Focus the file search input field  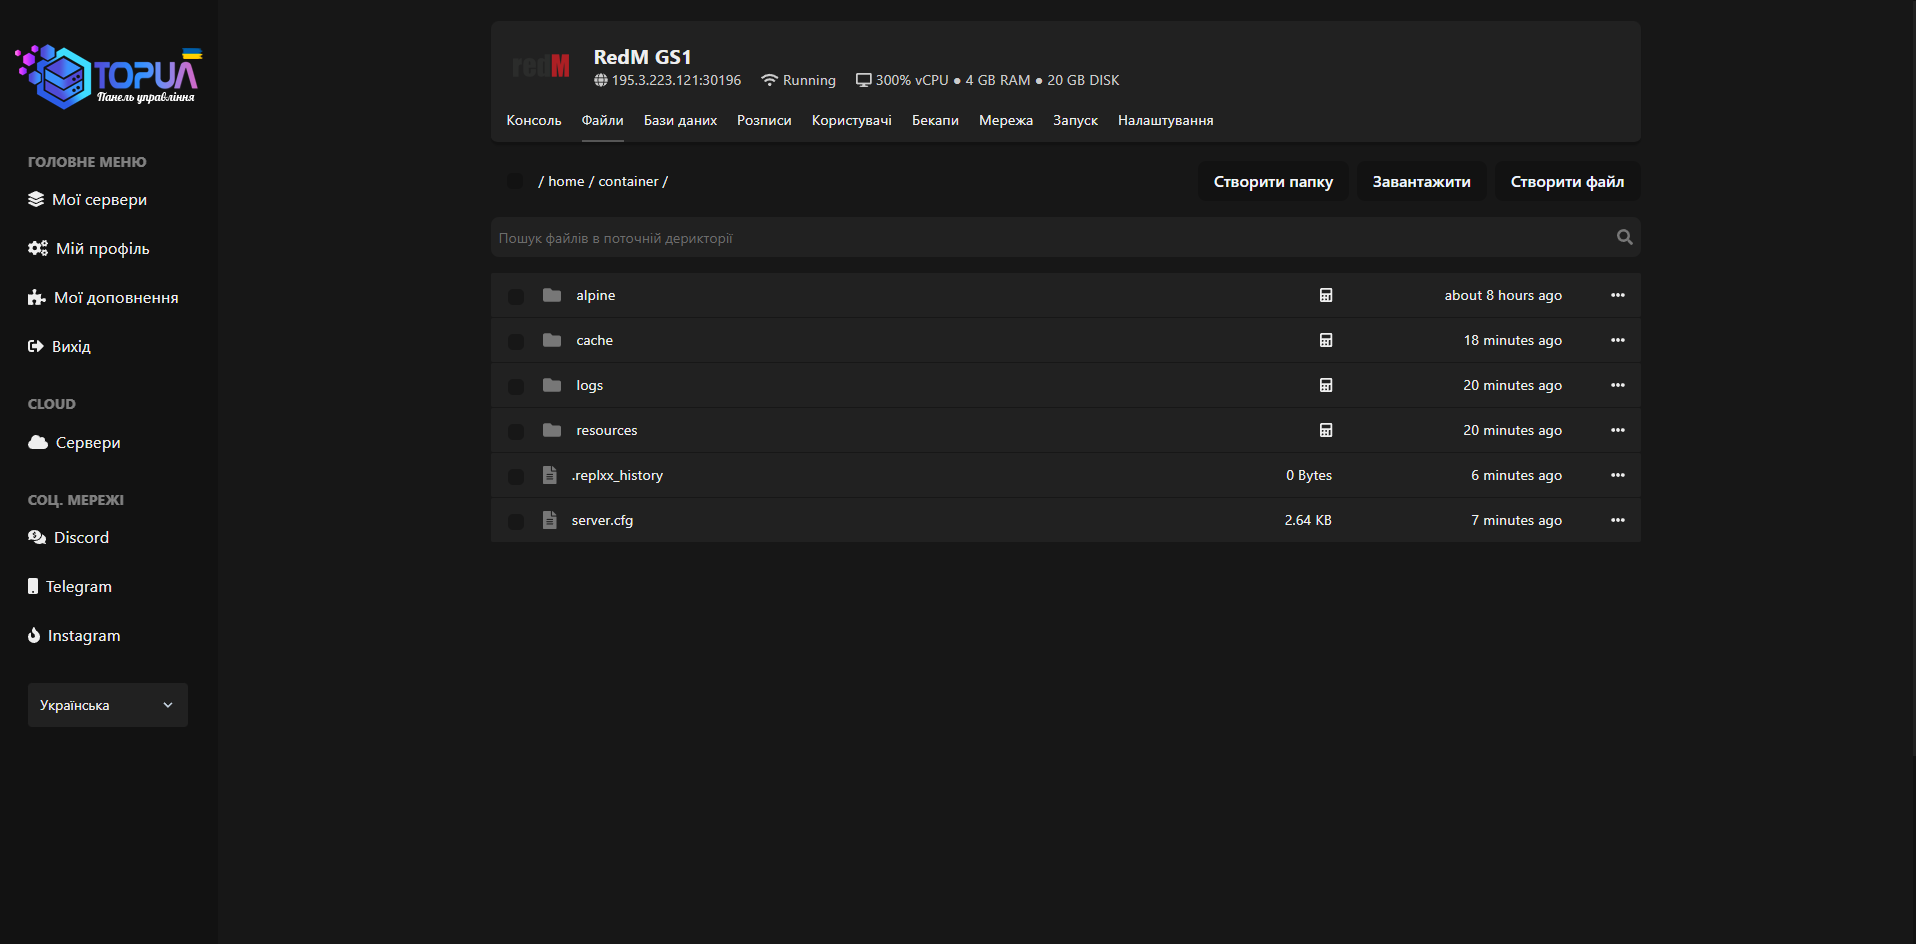pos(1050,238)
